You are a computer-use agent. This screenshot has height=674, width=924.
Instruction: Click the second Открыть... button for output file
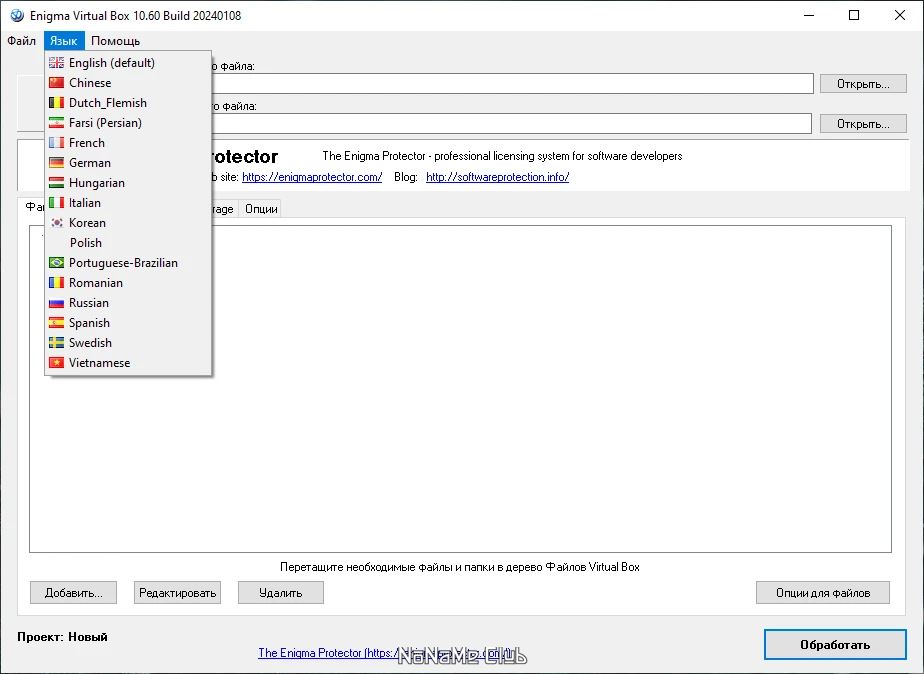[863, 124]
